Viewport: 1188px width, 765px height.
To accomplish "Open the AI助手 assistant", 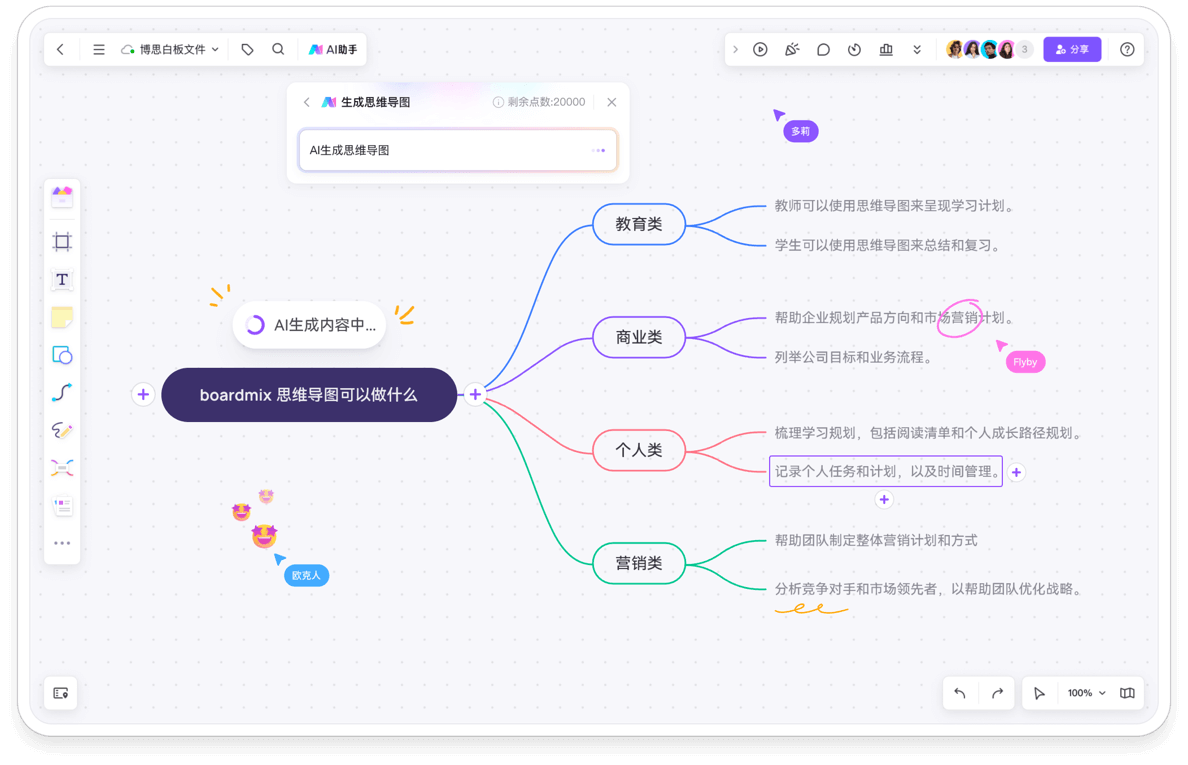I will pos(333,49).
